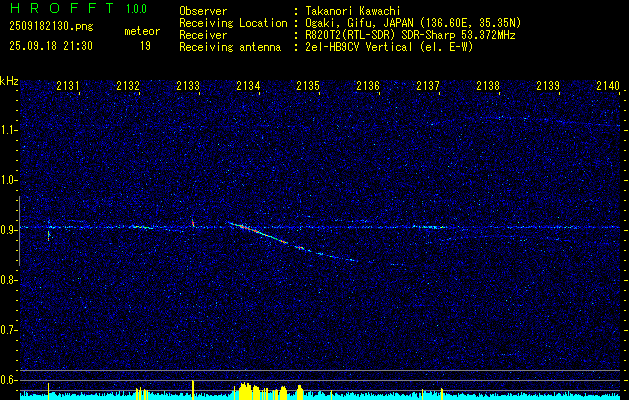Click the 2133 time axis label

pos(188,85)
